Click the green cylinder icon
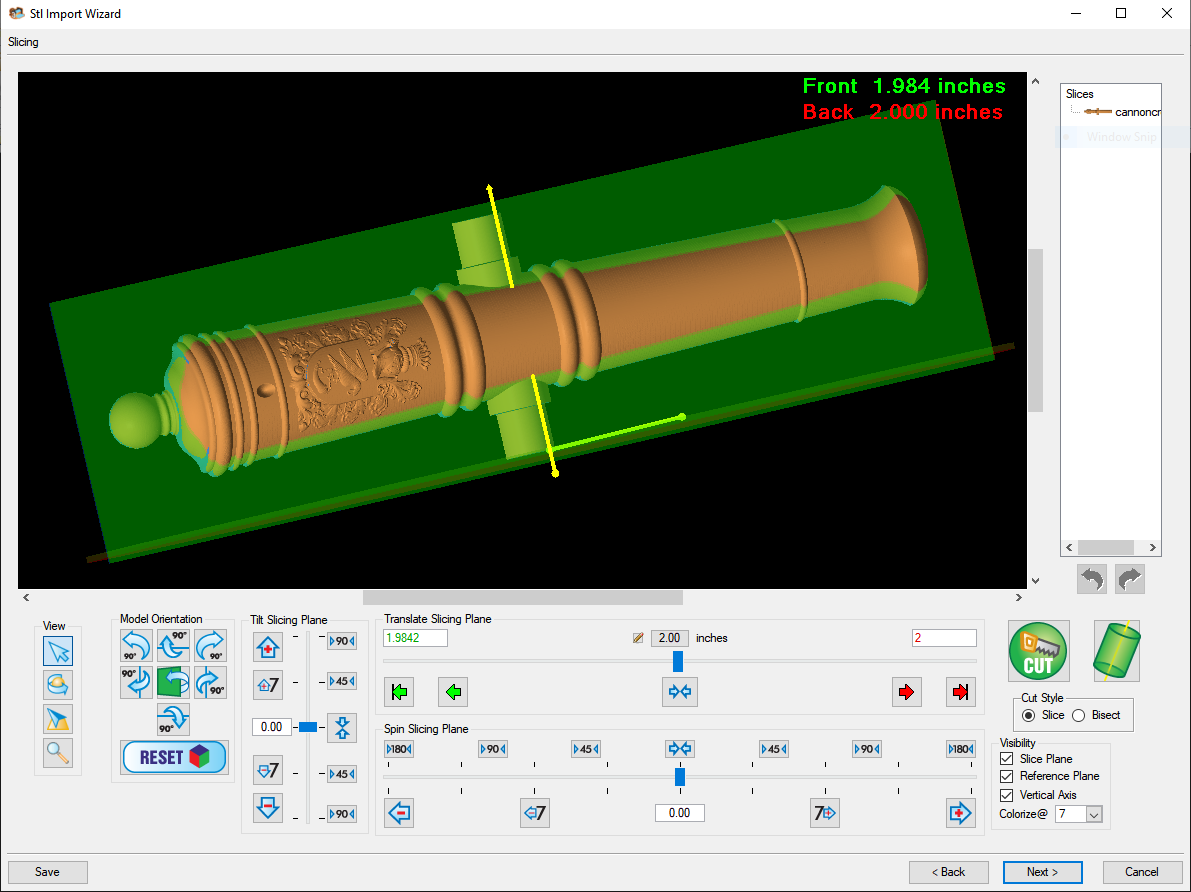Image resolution: width=1191 pixels, height=892 pixels. coord(1116,651)
